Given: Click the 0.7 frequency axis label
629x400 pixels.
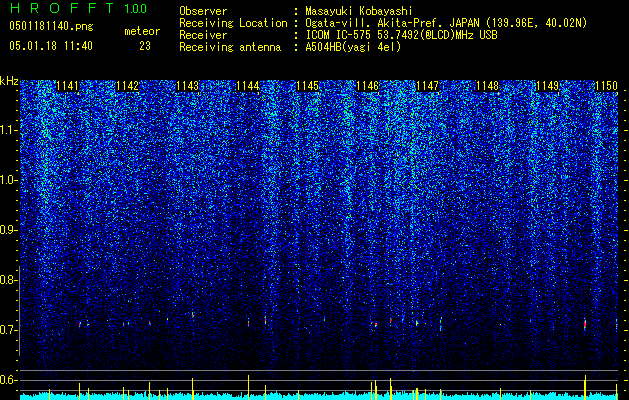Looking at the screenshot, I should (x=8, y=330).
